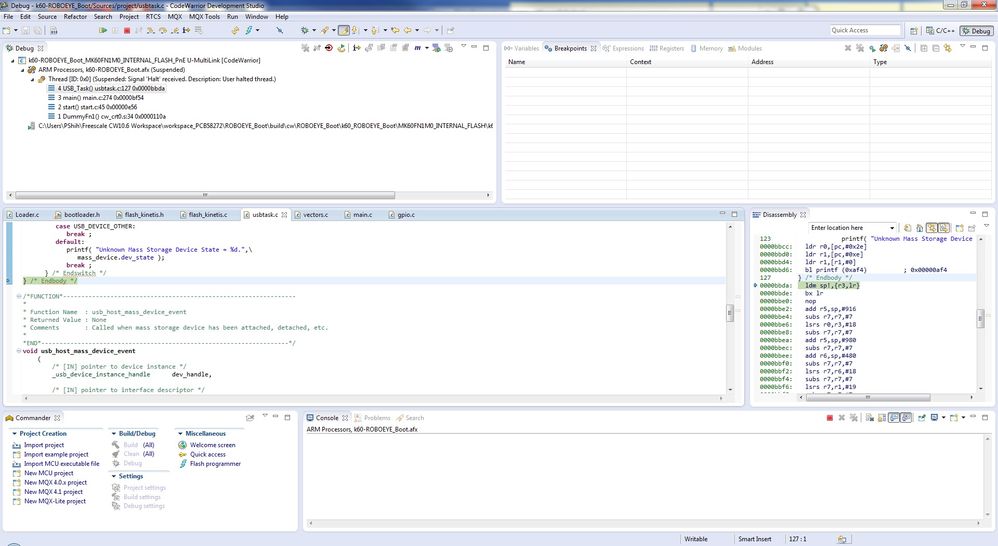This screenshot has width=998, height=546.
Task: Collapse Miscellaneous section in Commander
Action: [180, 433]
